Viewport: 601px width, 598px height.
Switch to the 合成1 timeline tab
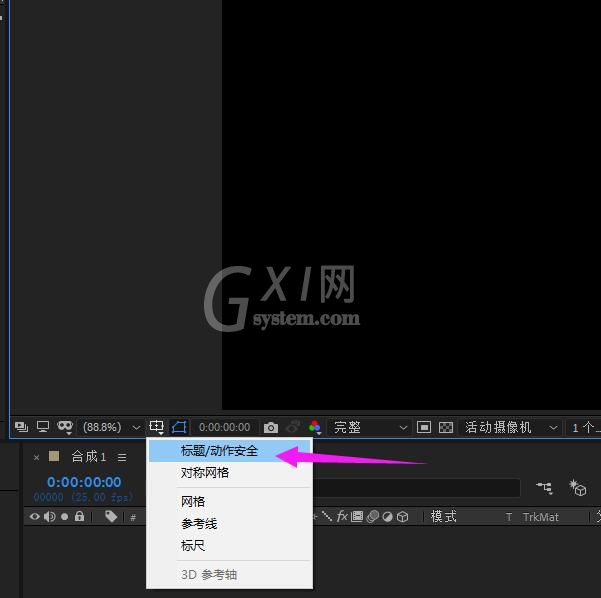(x=89, y=457)
